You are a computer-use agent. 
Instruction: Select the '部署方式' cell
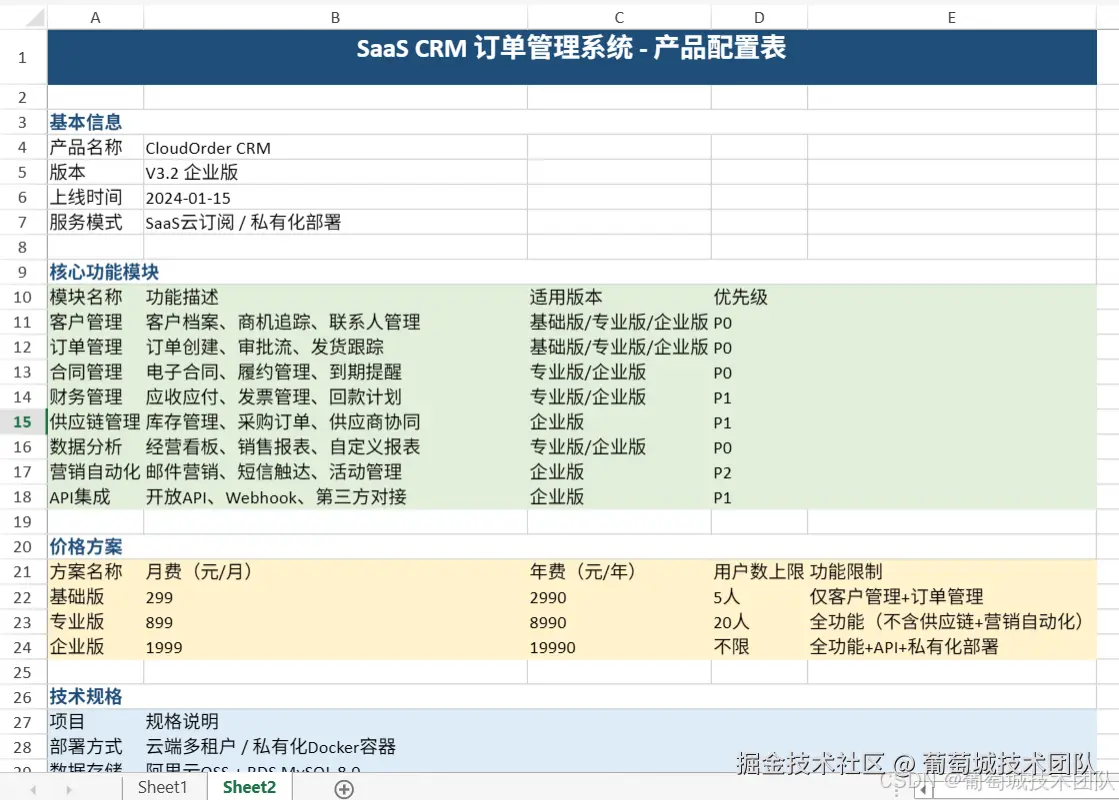[x=96, y=746]
